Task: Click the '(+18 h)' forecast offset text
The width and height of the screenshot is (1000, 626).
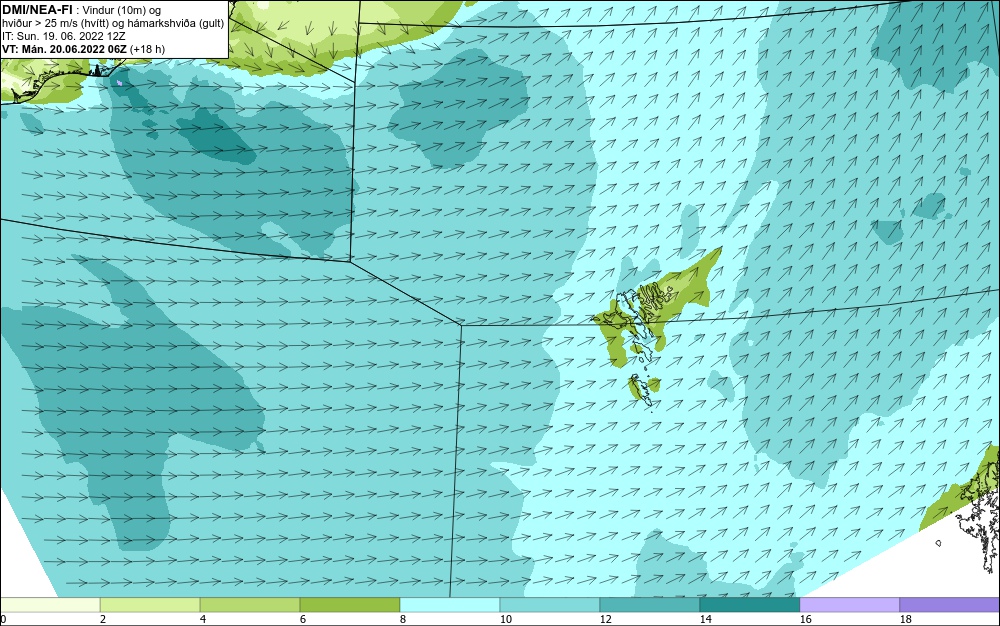Action: pos(147,49)
